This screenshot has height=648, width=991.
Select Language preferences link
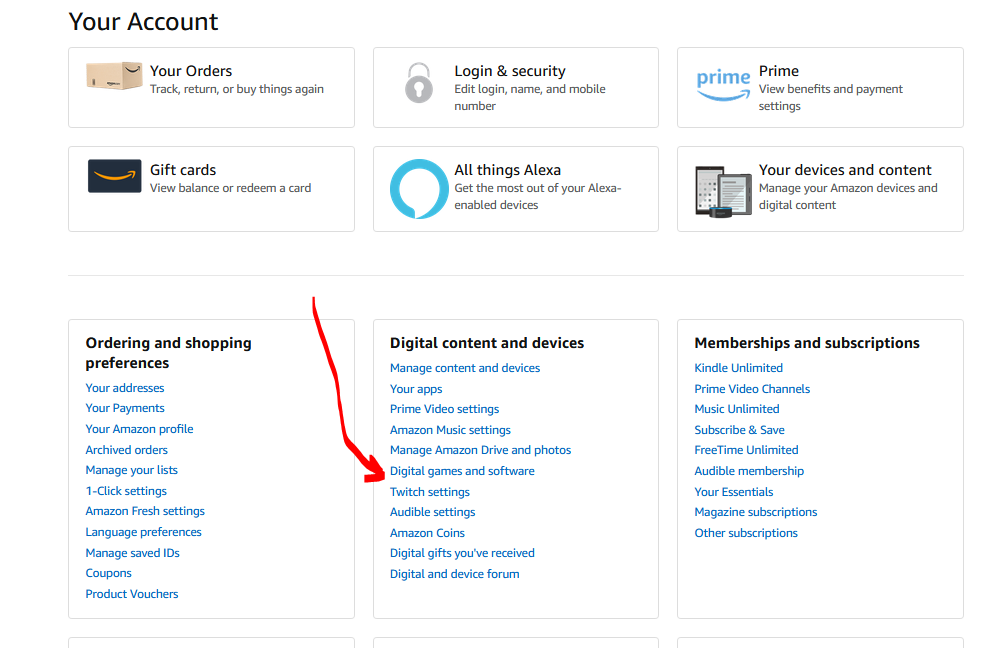143,532
